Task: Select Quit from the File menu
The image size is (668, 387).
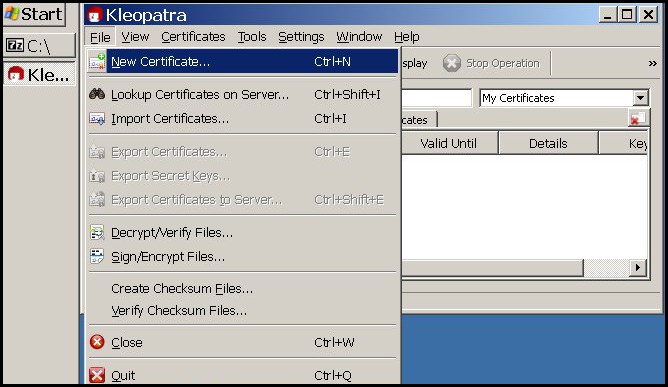Action: click(x=242, y=375)
